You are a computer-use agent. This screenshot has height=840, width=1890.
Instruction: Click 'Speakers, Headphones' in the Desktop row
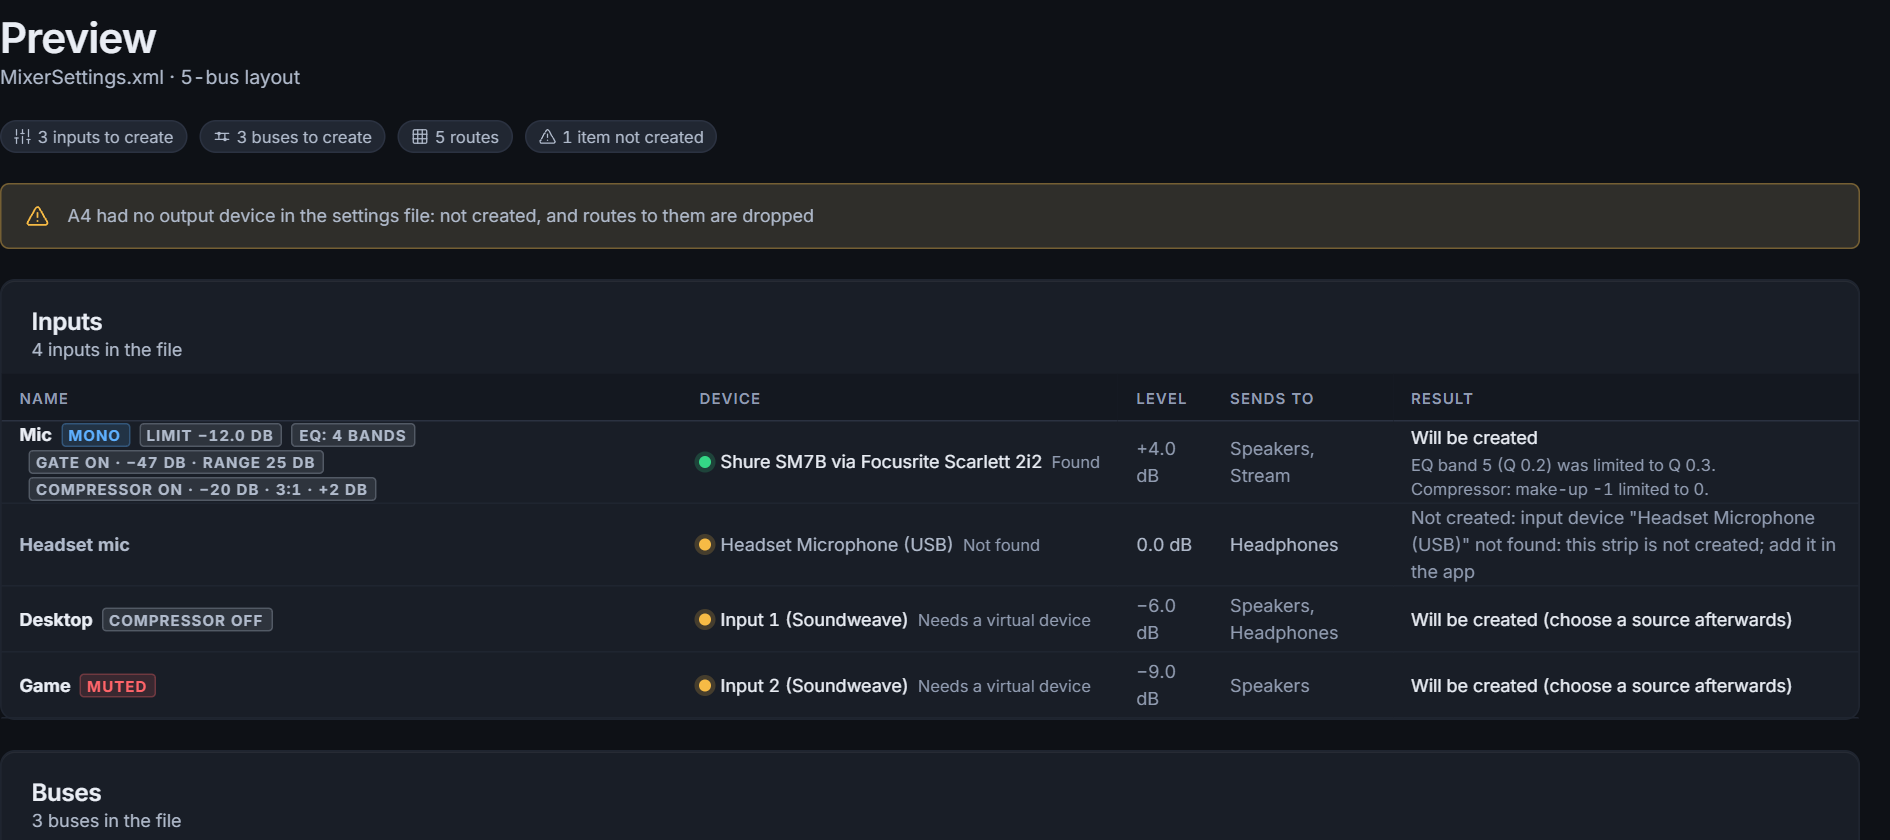click(x=1284, y=619)
